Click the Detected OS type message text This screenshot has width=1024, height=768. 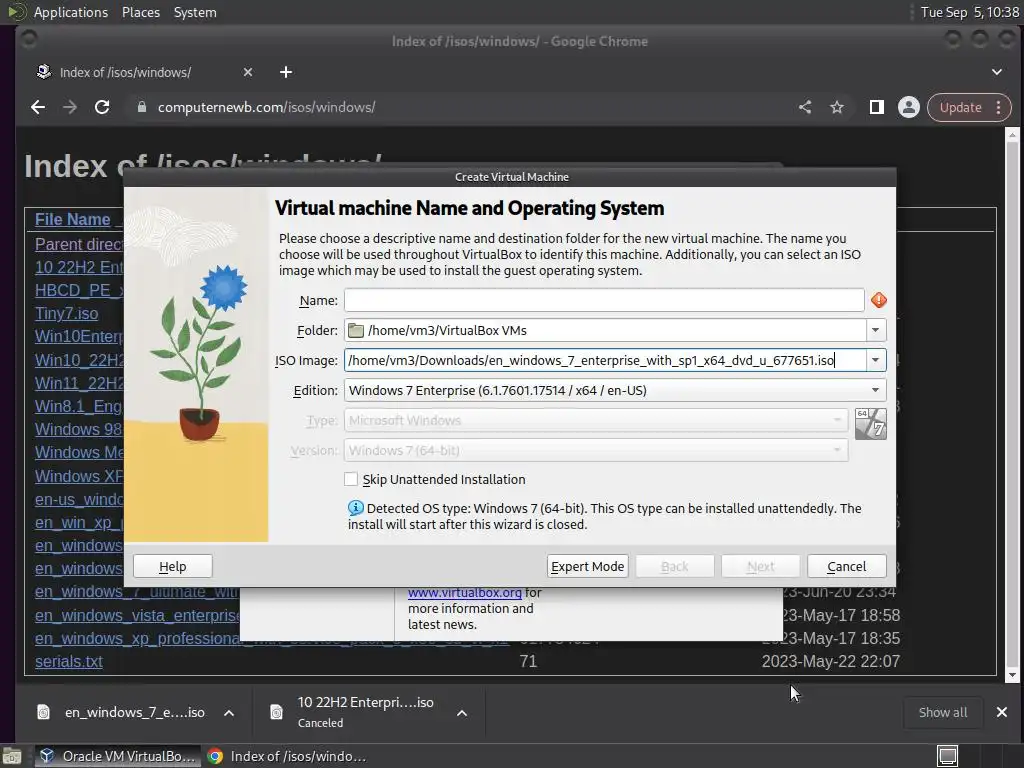tap(605, 516)
